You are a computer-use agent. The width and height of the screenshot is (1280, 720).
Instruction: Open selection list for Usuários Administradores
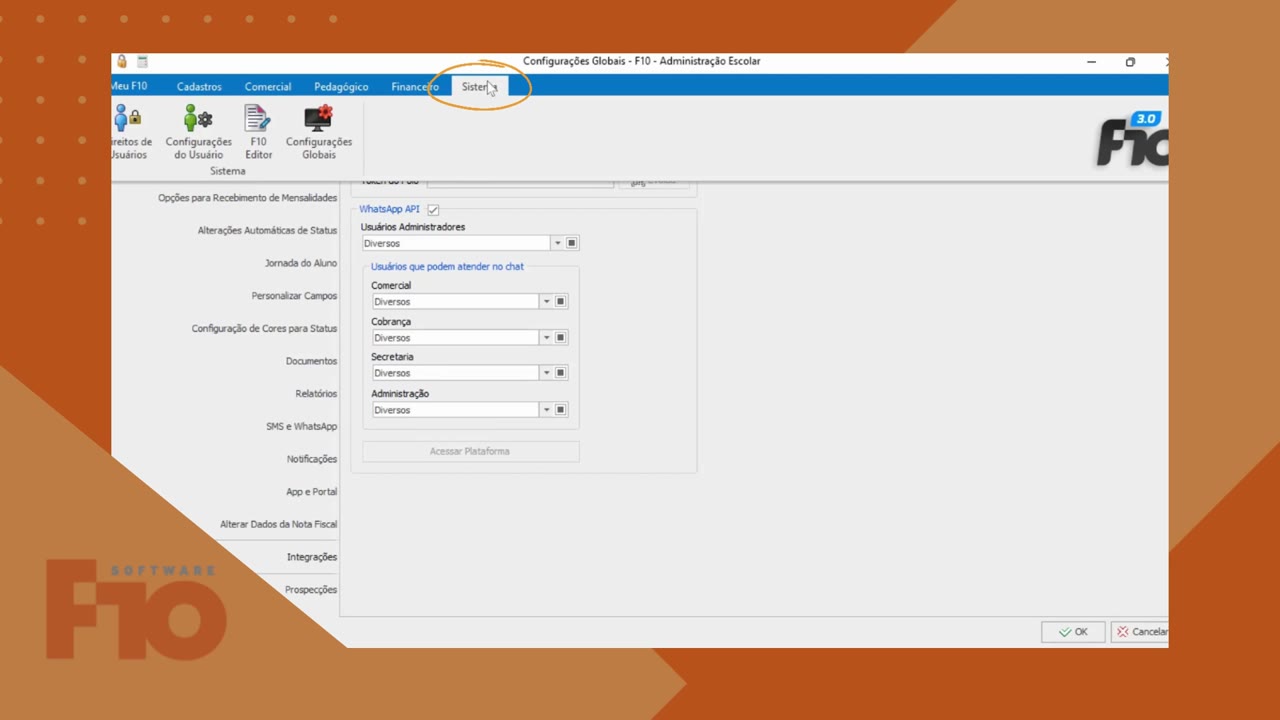(x=572, y=243)
